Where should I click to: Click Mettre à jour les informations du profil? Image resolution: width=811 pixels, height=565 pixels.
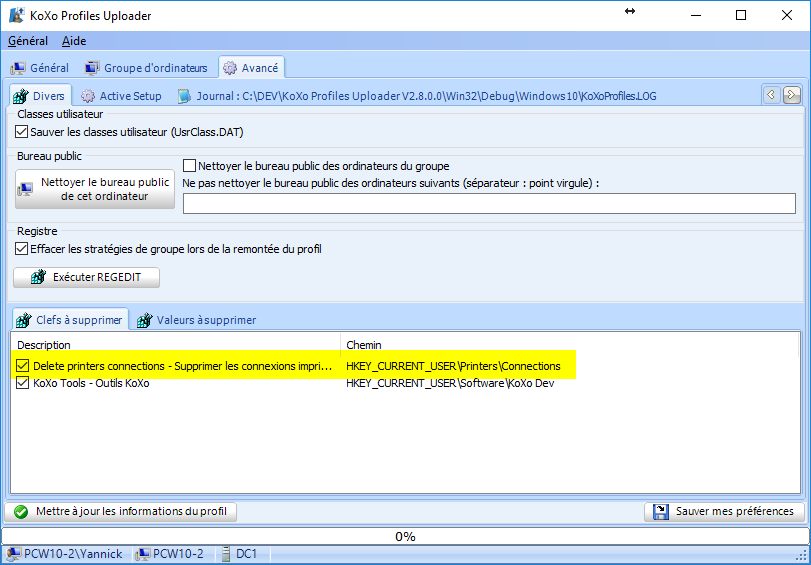click(120, 512)
